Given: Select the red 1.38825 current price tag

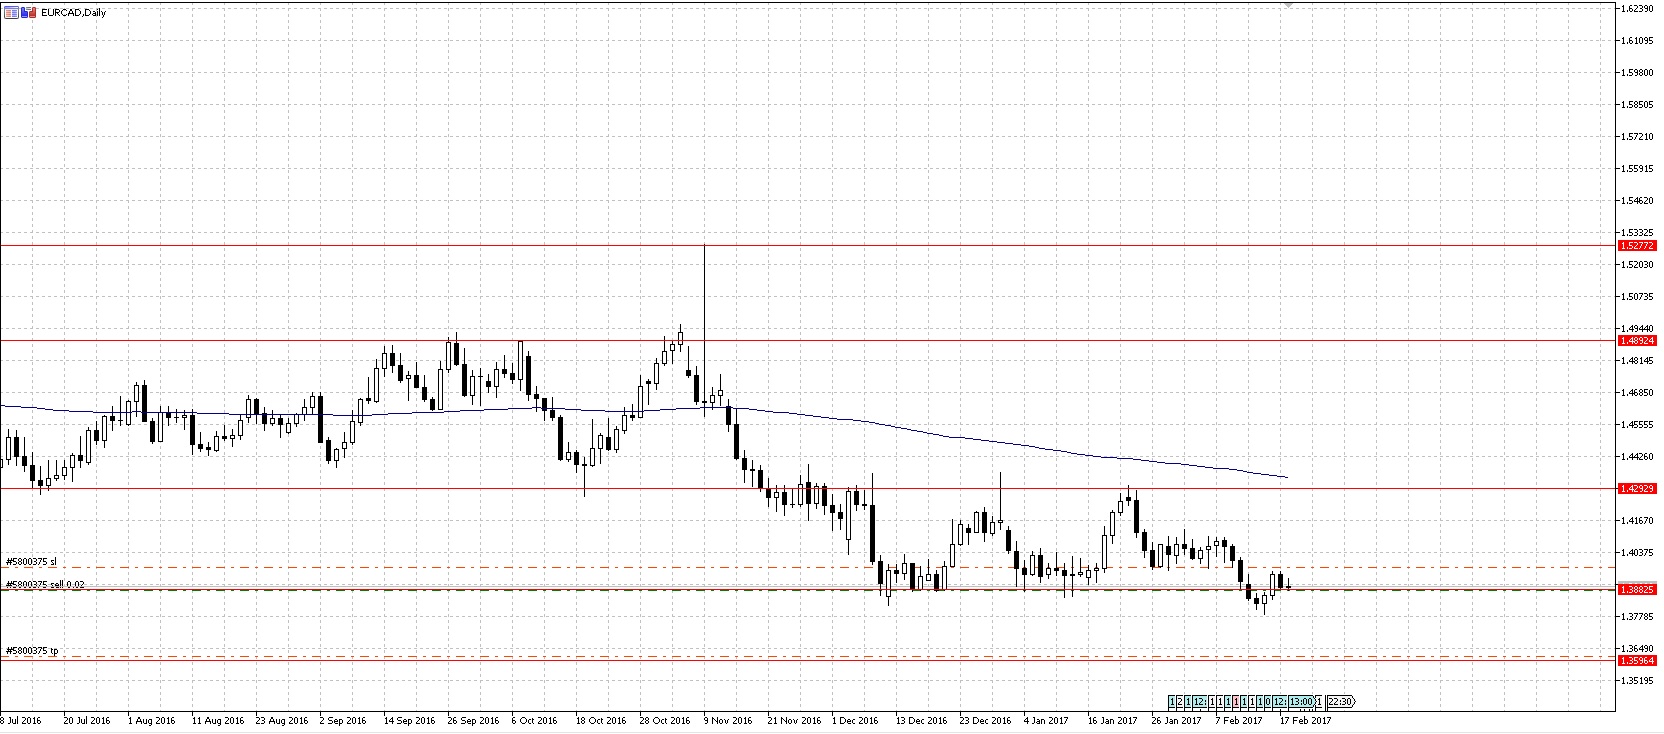Looking at the screenshot, I should click(1637, 590).
